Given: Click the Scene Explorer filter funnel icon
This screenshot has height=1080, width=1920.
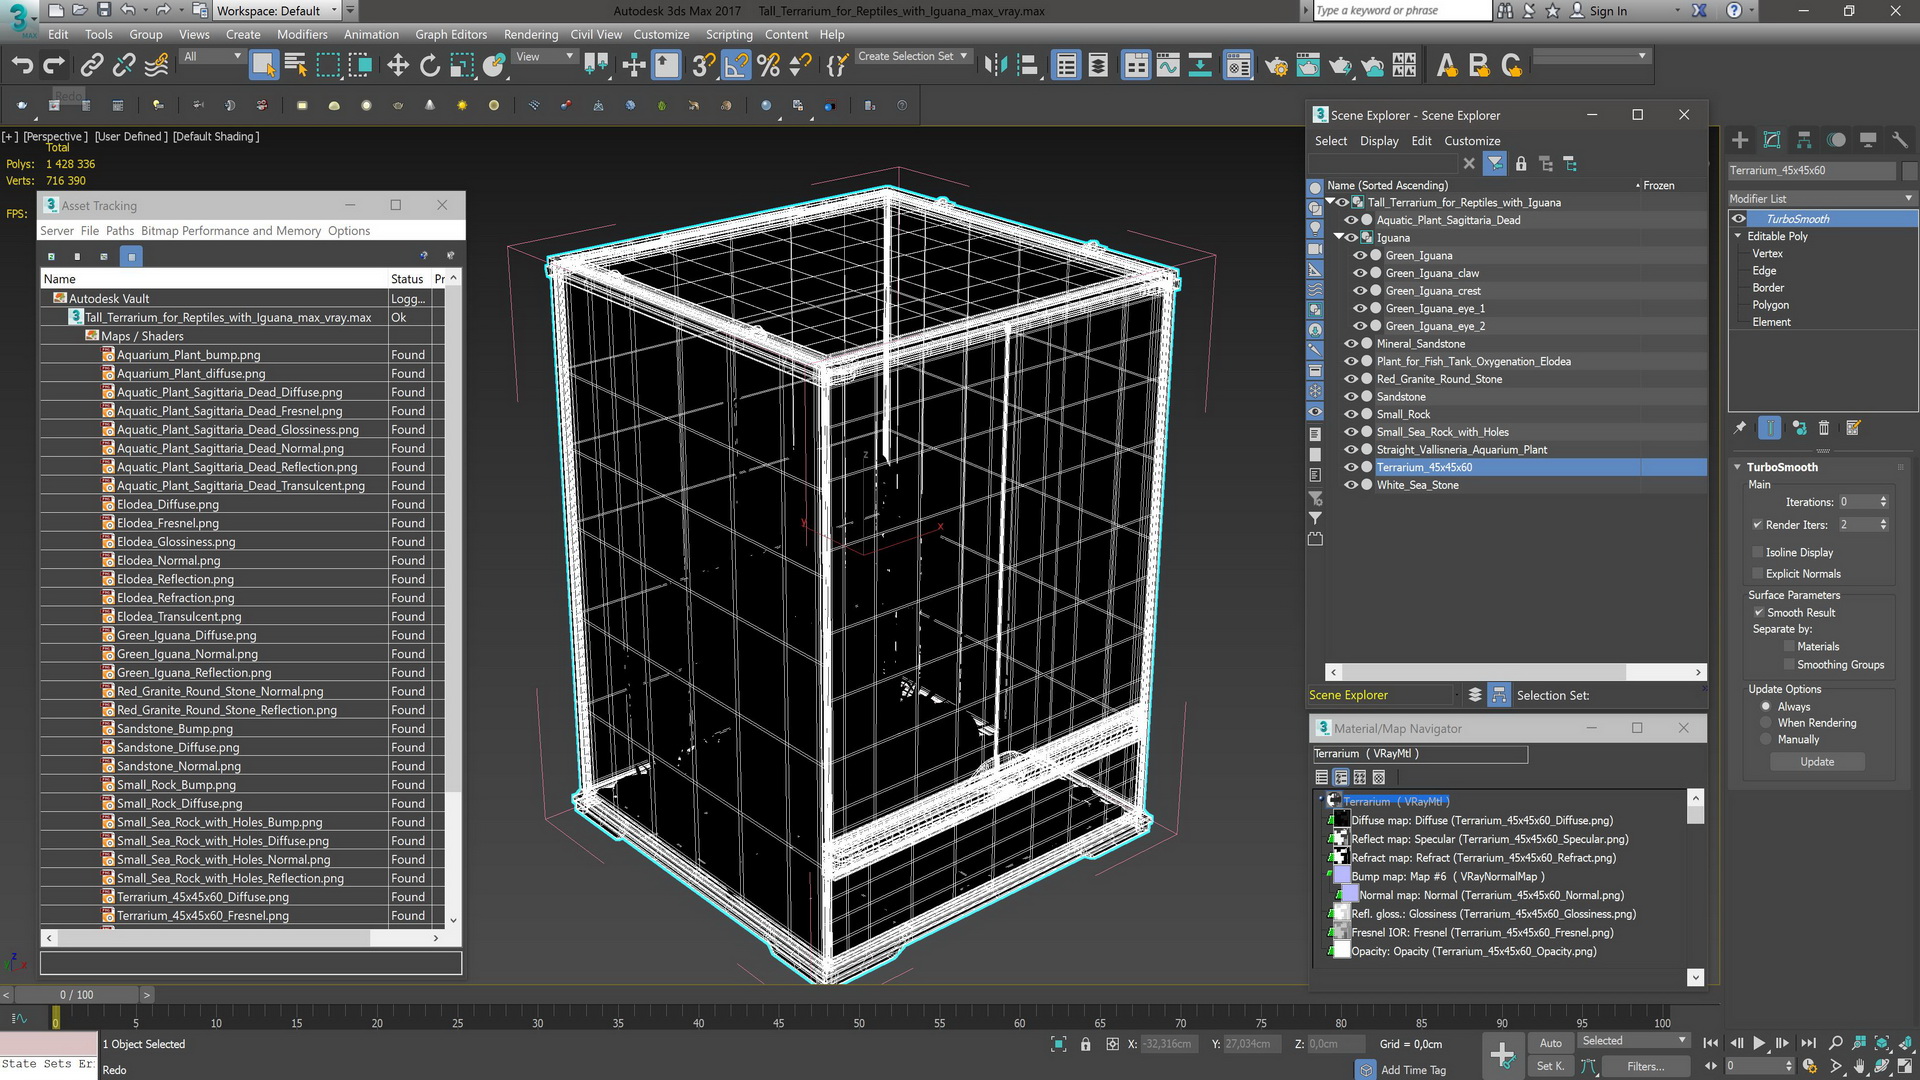Looking at the screenshot, I should [1495, 164].
